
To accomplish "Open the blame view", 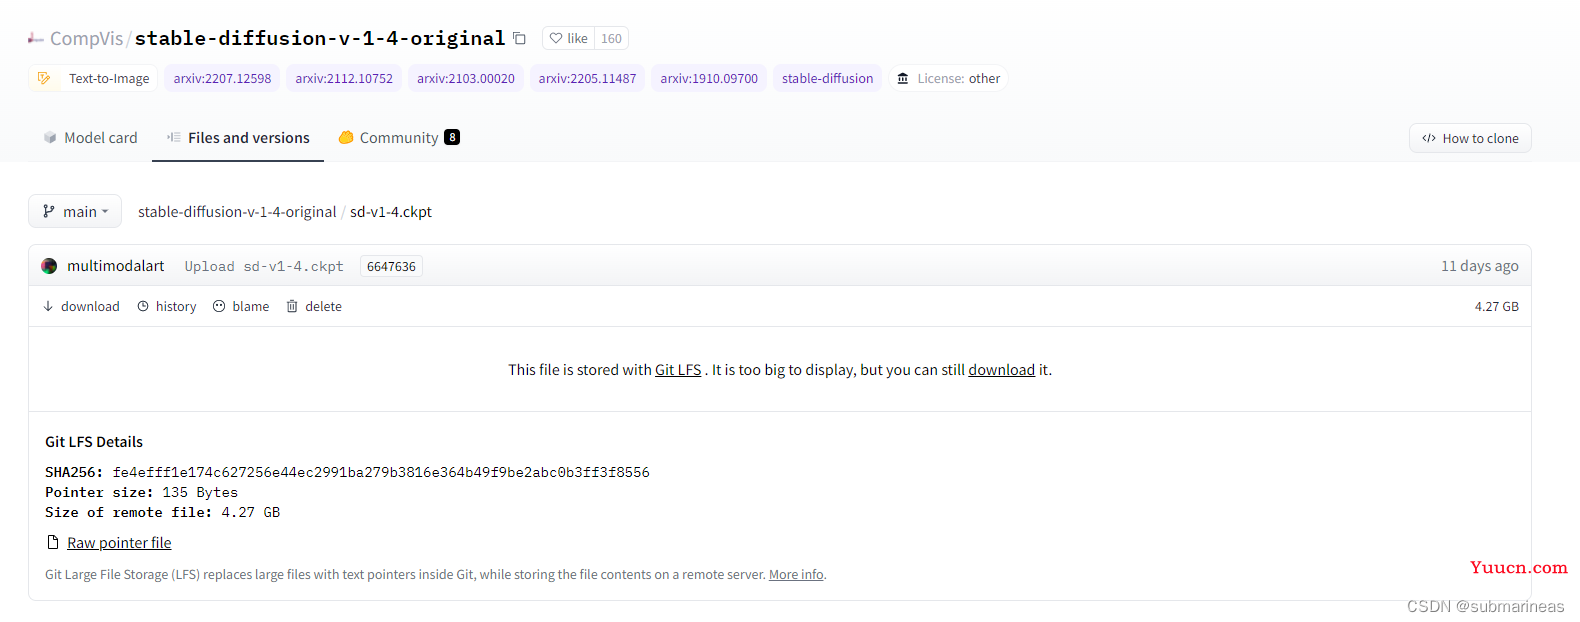I will (241, 306).
